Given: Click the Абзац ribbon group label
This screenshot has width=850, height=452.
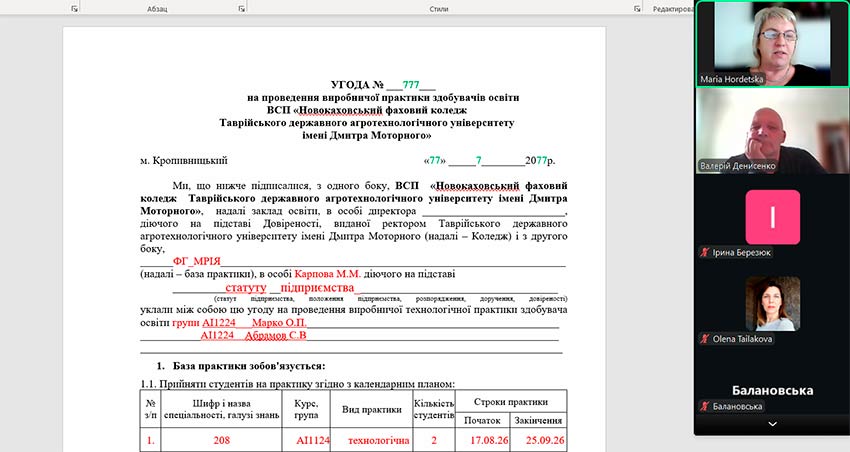Looking at the screenshot, I should 157,9.
